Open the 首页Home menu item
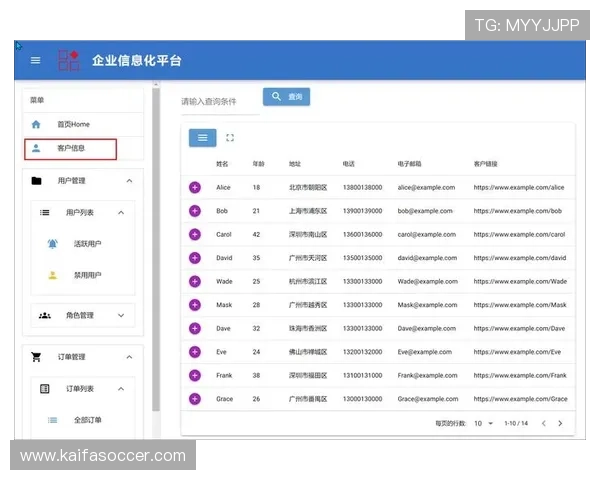 click(83, 124)
